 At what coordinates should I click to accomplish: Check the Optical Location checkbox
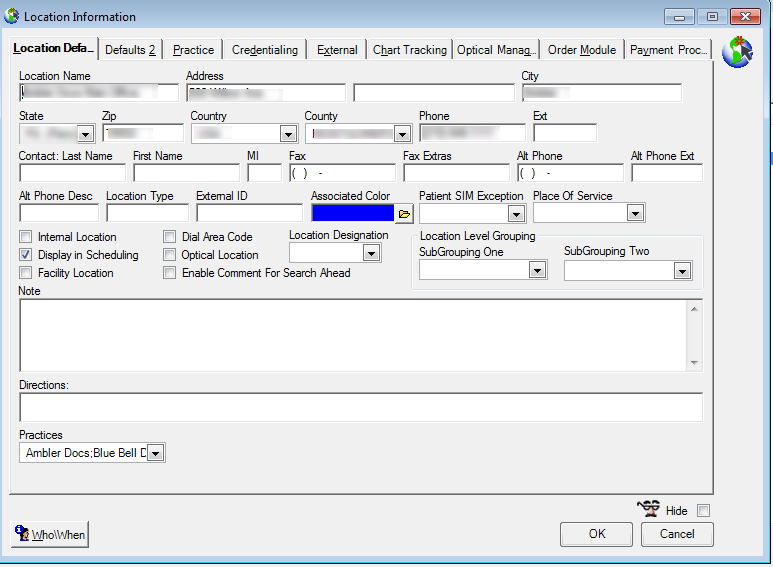(170, 255)
